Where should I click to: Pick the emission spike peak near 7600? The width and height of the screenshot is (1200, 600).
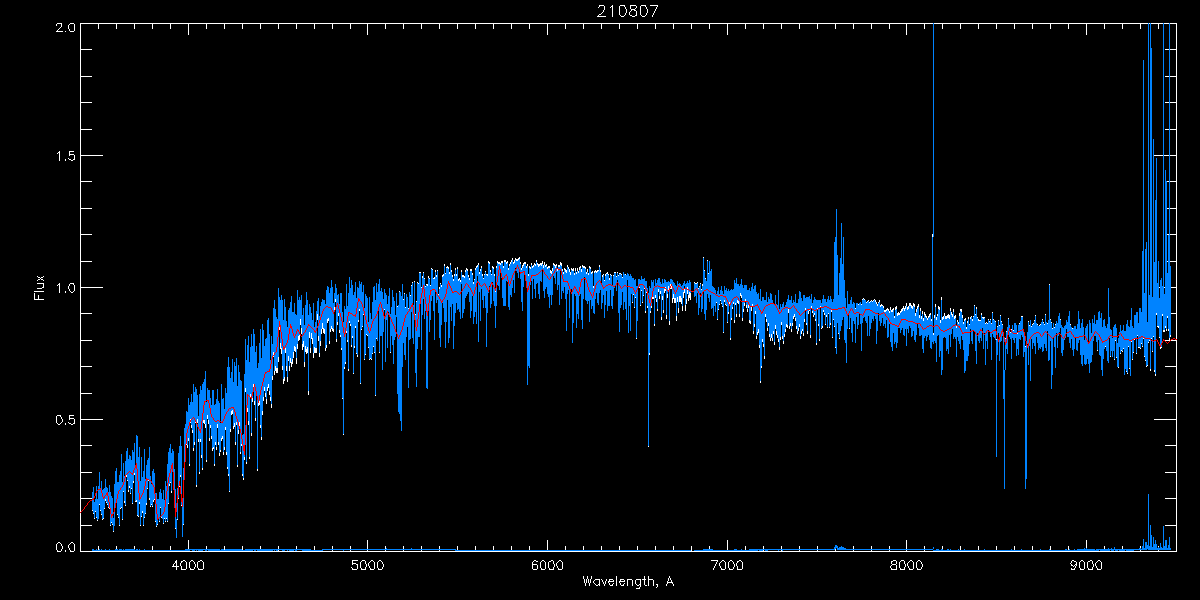(836, 211)
